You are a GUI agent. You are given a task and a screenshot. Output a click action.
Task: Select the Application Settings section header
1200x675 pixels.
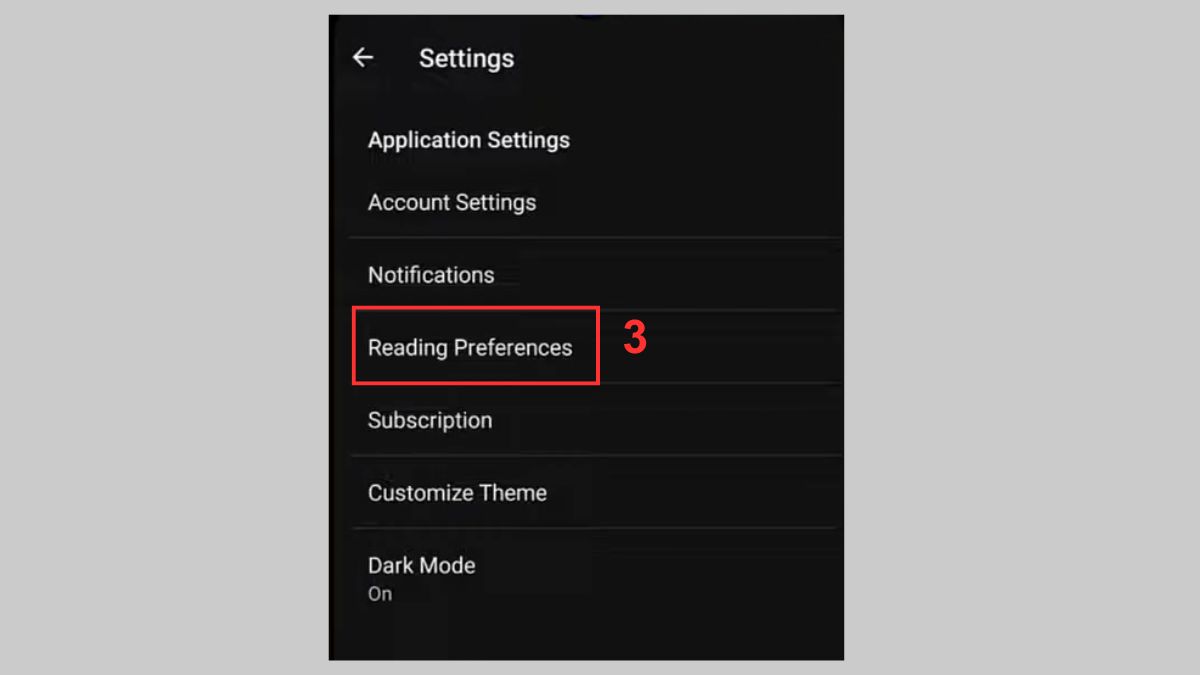click(468, 140)
